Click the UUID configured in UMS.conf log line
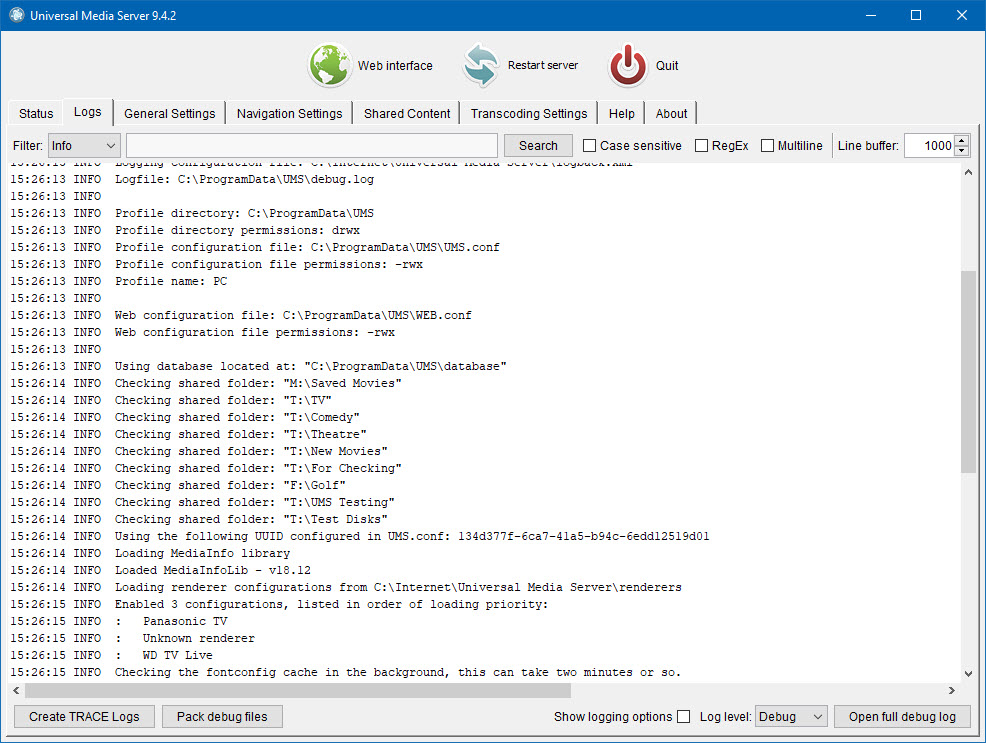986x743 pixels. point(360,536)
